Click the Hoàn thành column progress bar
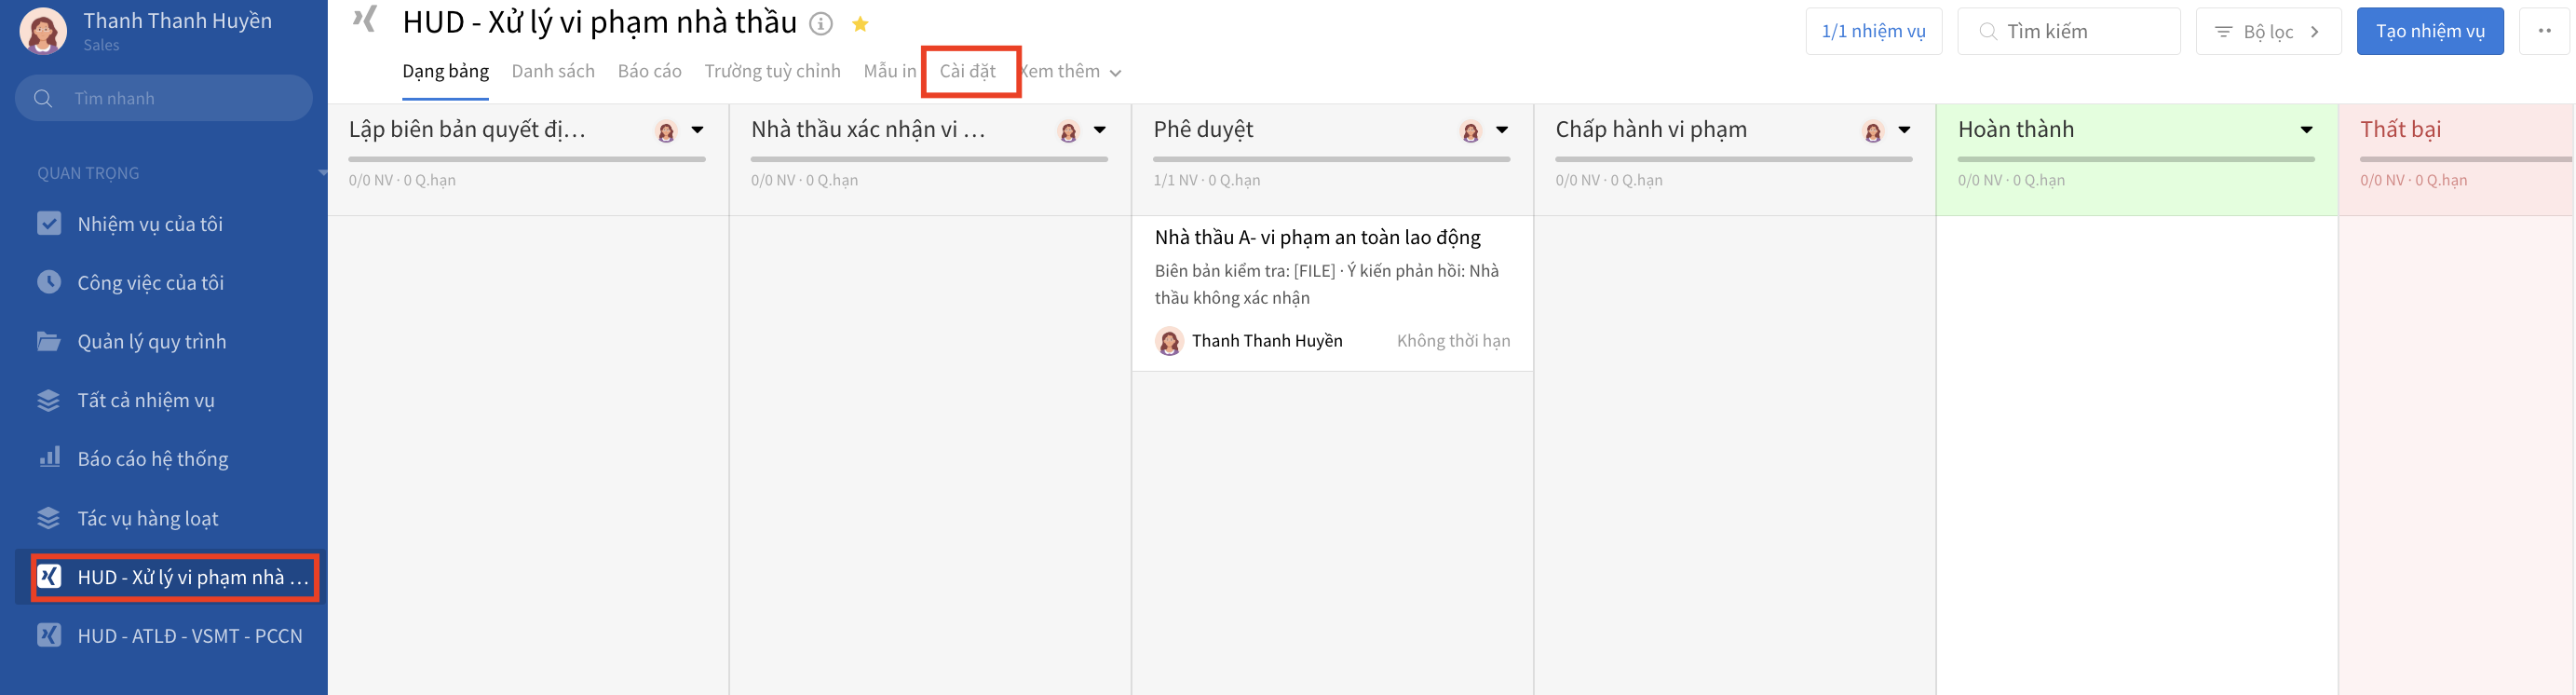The height and width of the screenshot is (695, 2576). click(x=2135, y=158)
